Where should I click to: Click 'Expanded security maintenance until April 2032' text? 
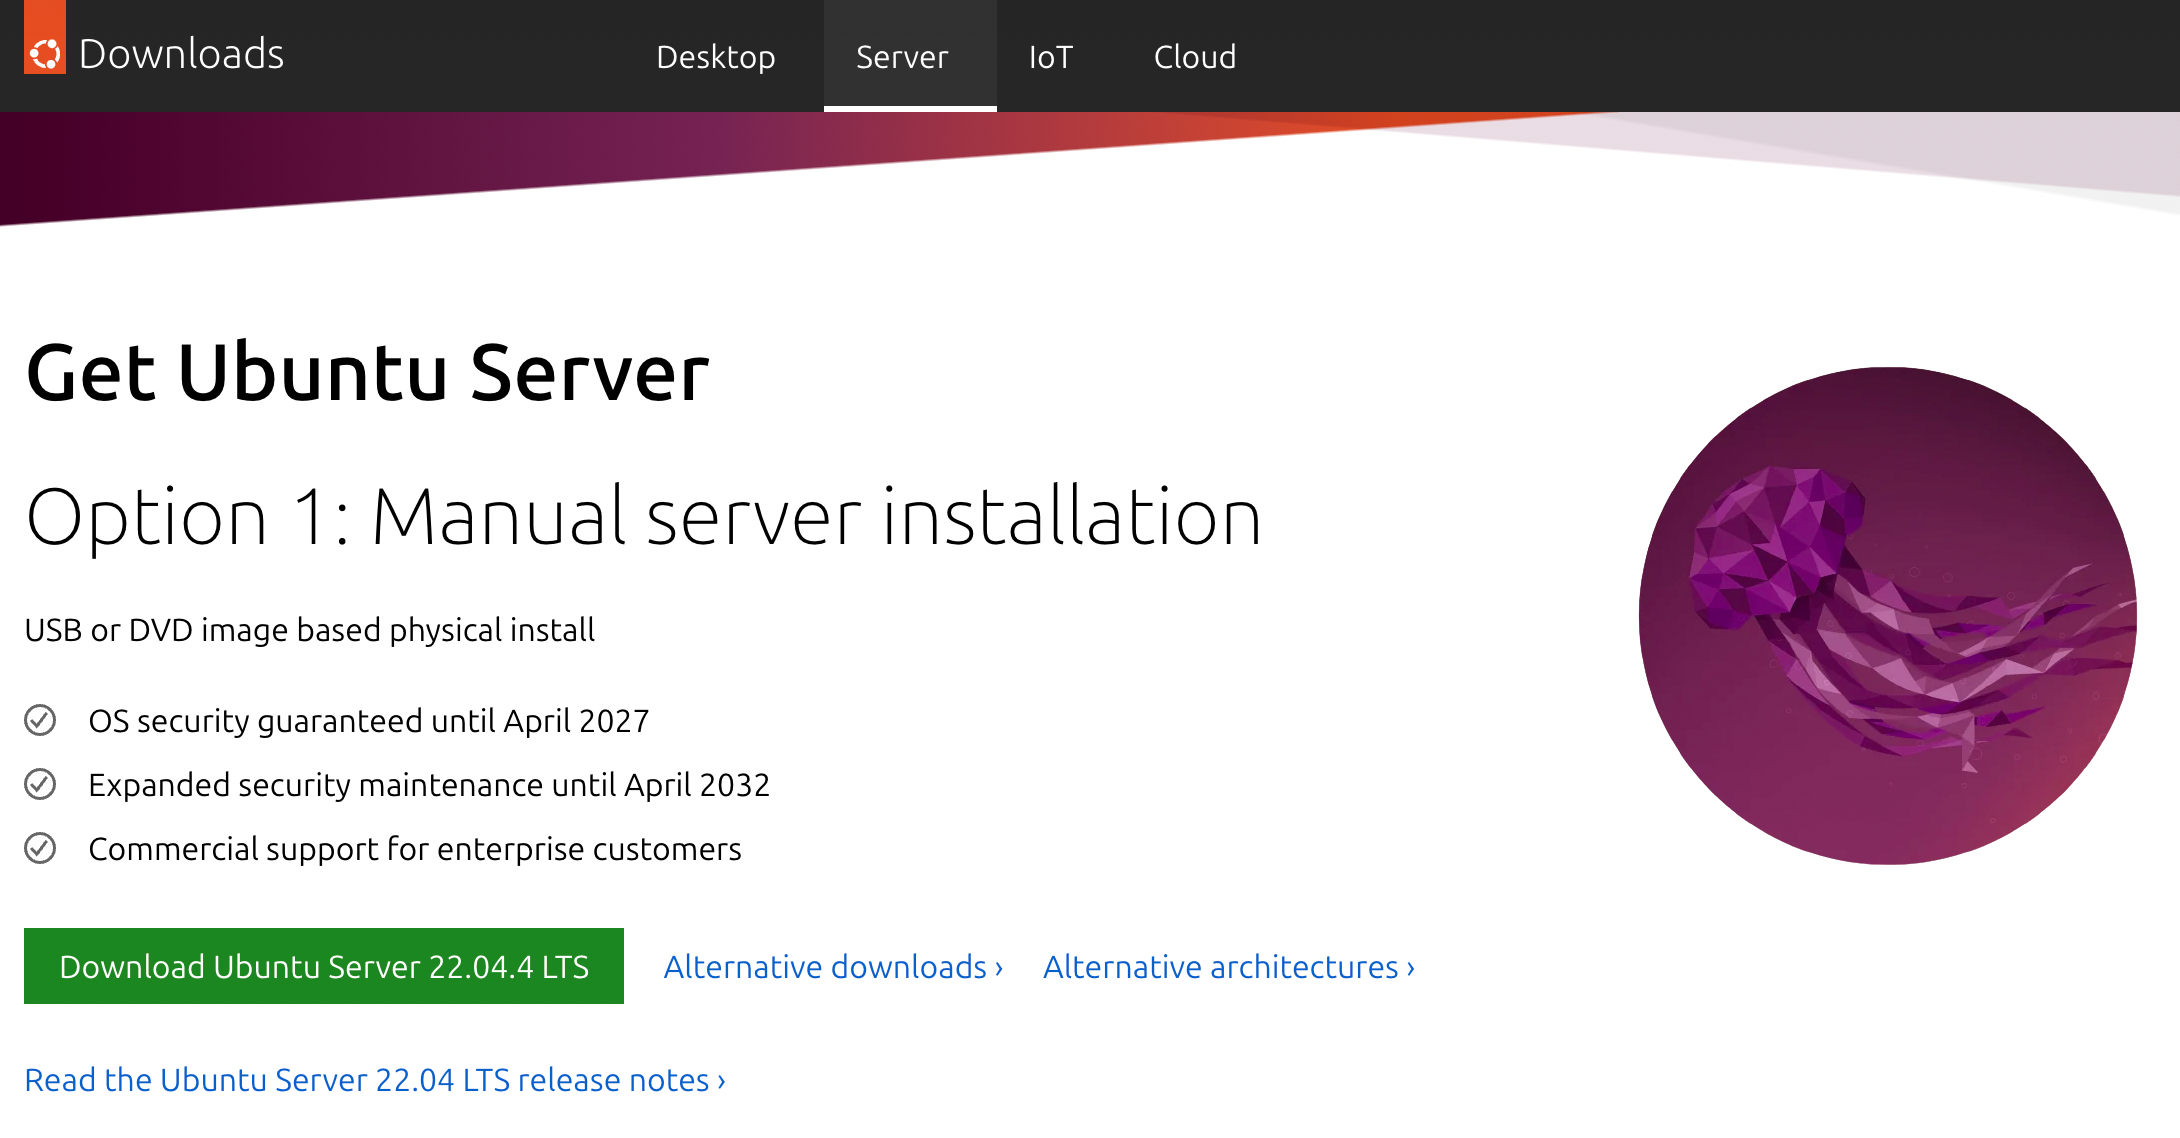429,785
